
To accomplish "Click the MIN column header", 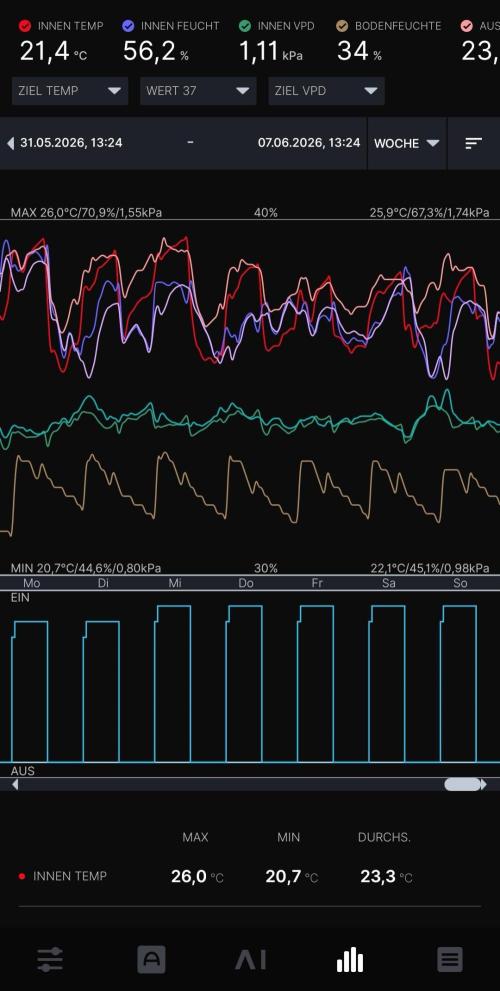I will (x=288, y=837).
